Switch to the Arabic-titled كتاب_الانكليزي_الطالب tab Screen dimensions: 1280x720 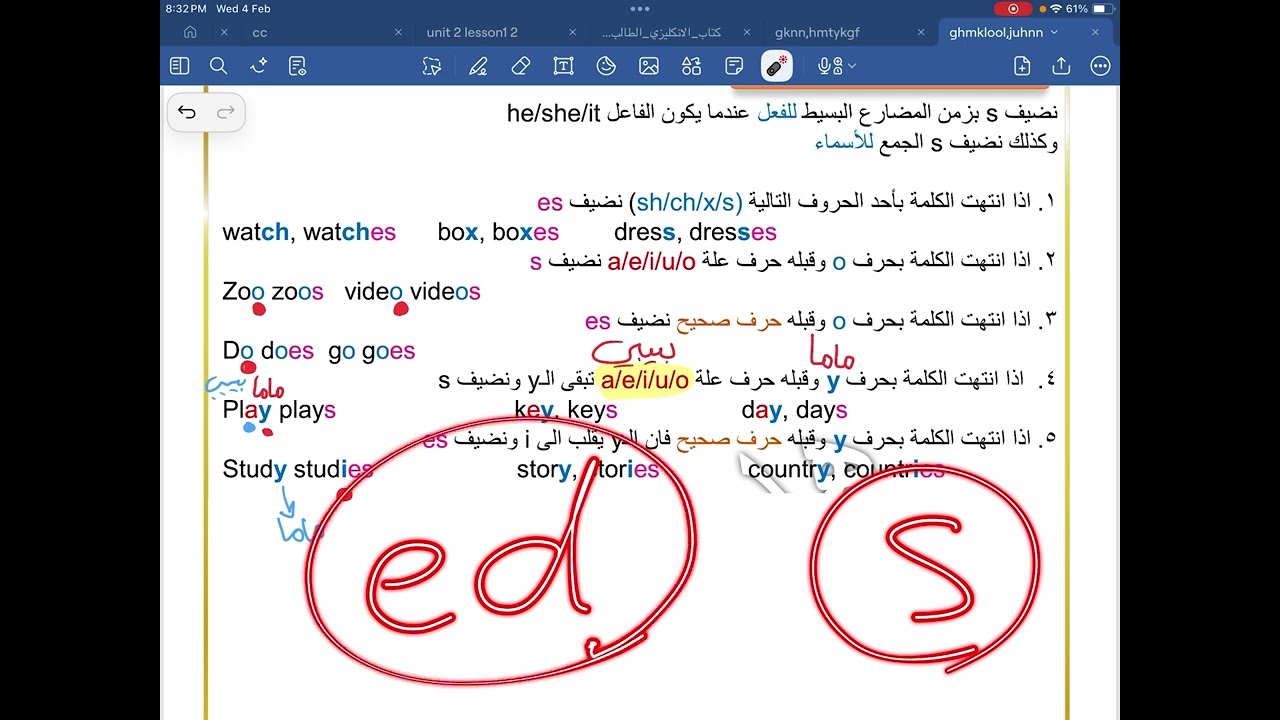point(661,32)
